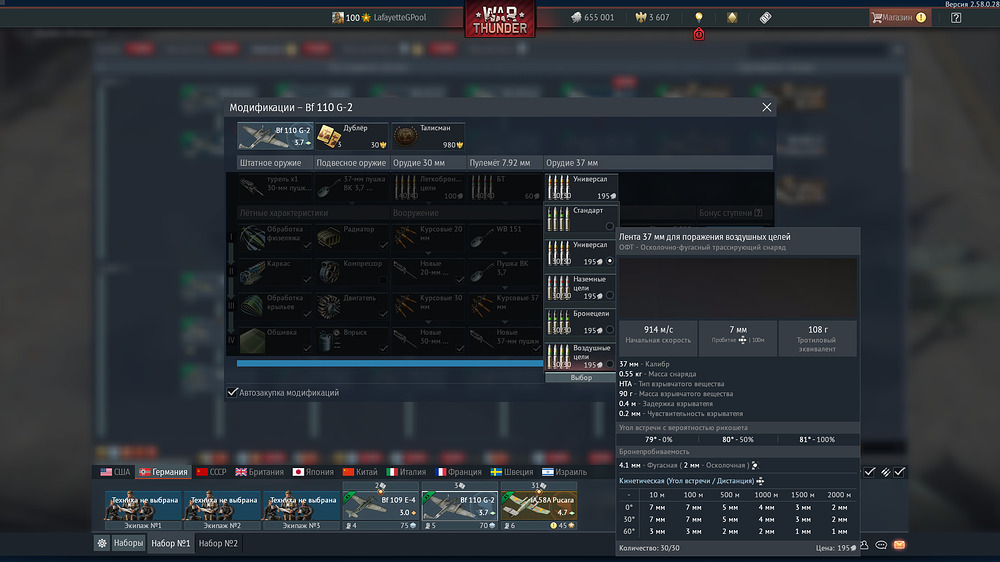The image size is (1000, 562).
Task: Open the Экипаж №1 crew slot
Action: click(143, 510)
